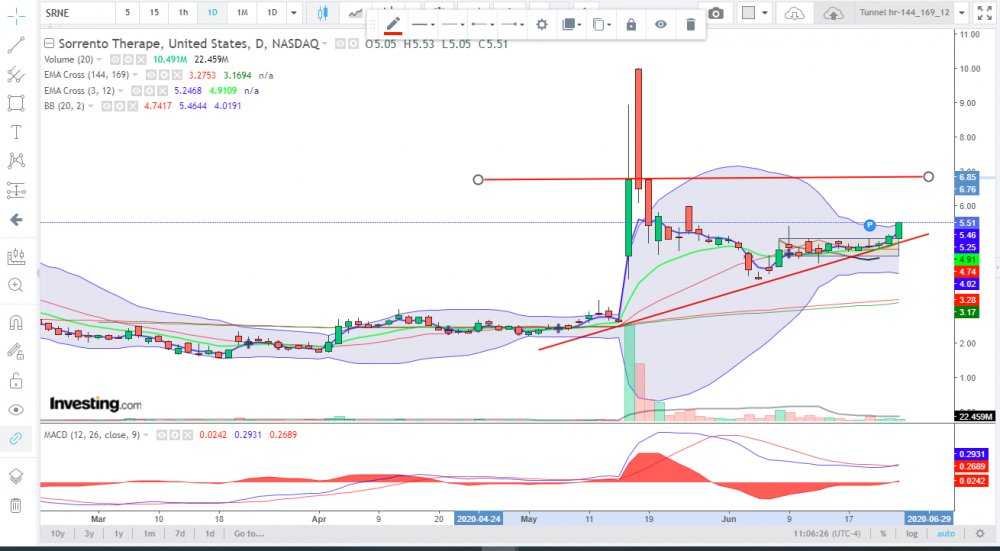This screenshot has height=551, width=1000.
Task: Click the load chart cloud download icon
Action: (795, 13)
